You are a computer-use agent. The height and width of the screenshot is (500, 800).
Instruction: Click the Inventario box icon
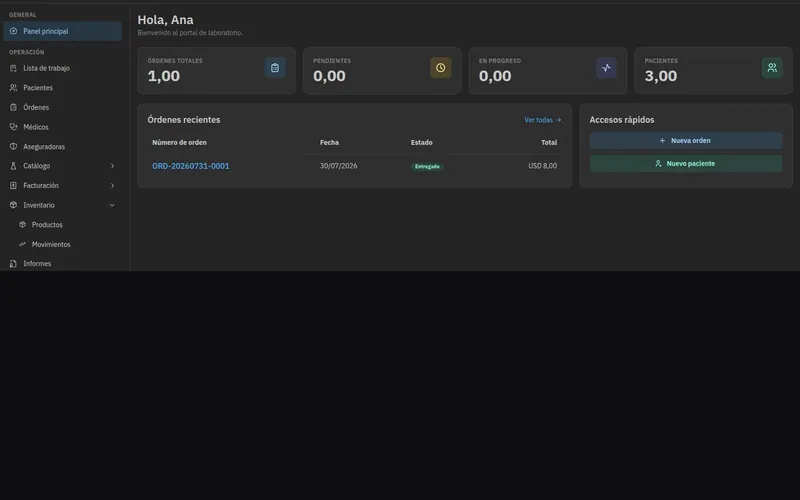tap(13, 205)
